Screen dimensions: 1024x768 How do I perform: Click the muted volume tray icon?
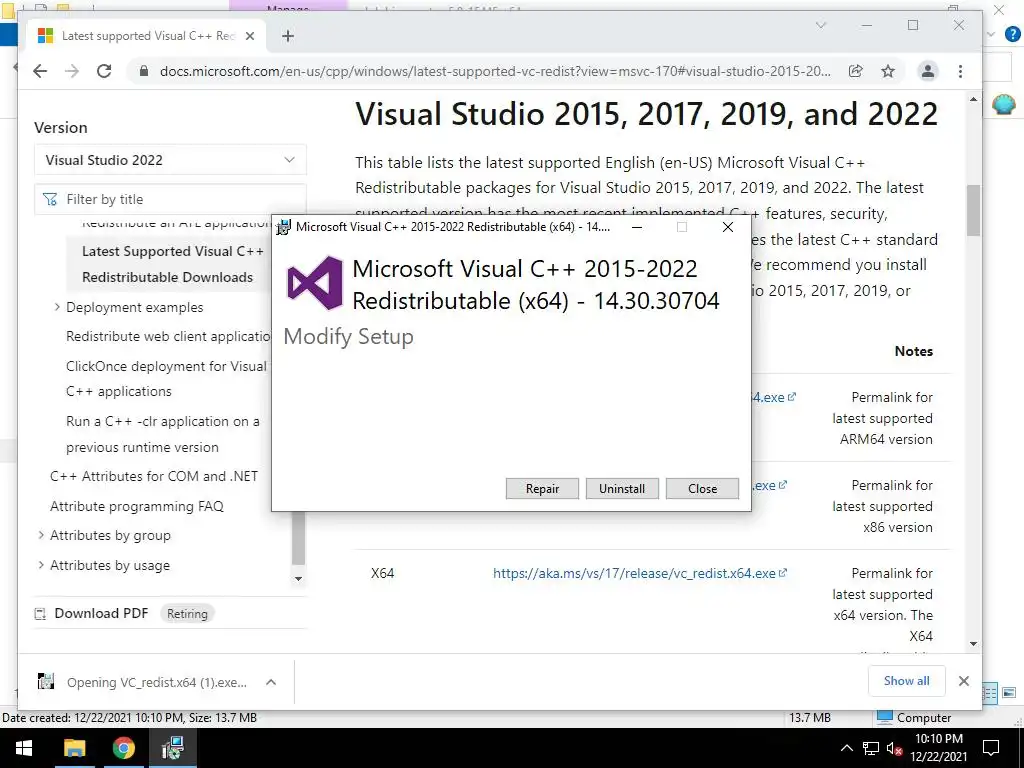coord(894,748)
